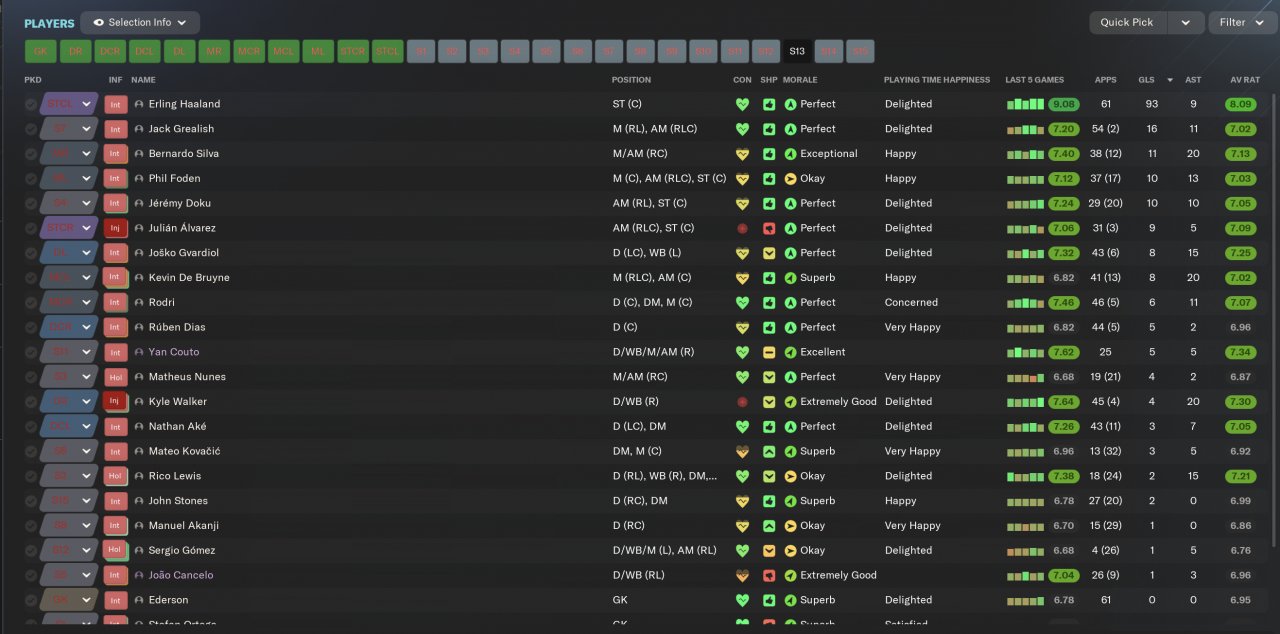Click Rodri's Concerned playing time cell
Viewport: 1280px width, 634px height.
point(911,302)
